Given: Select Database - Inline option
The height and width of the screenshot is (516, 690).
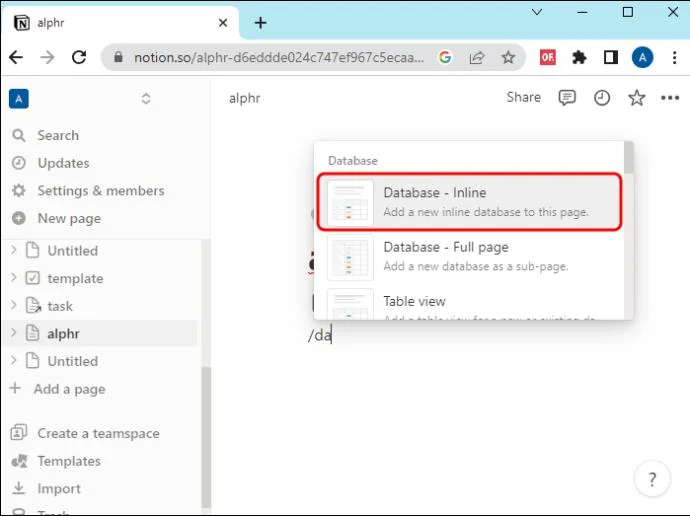Looking at the screenshot, I should pos(469,202).
